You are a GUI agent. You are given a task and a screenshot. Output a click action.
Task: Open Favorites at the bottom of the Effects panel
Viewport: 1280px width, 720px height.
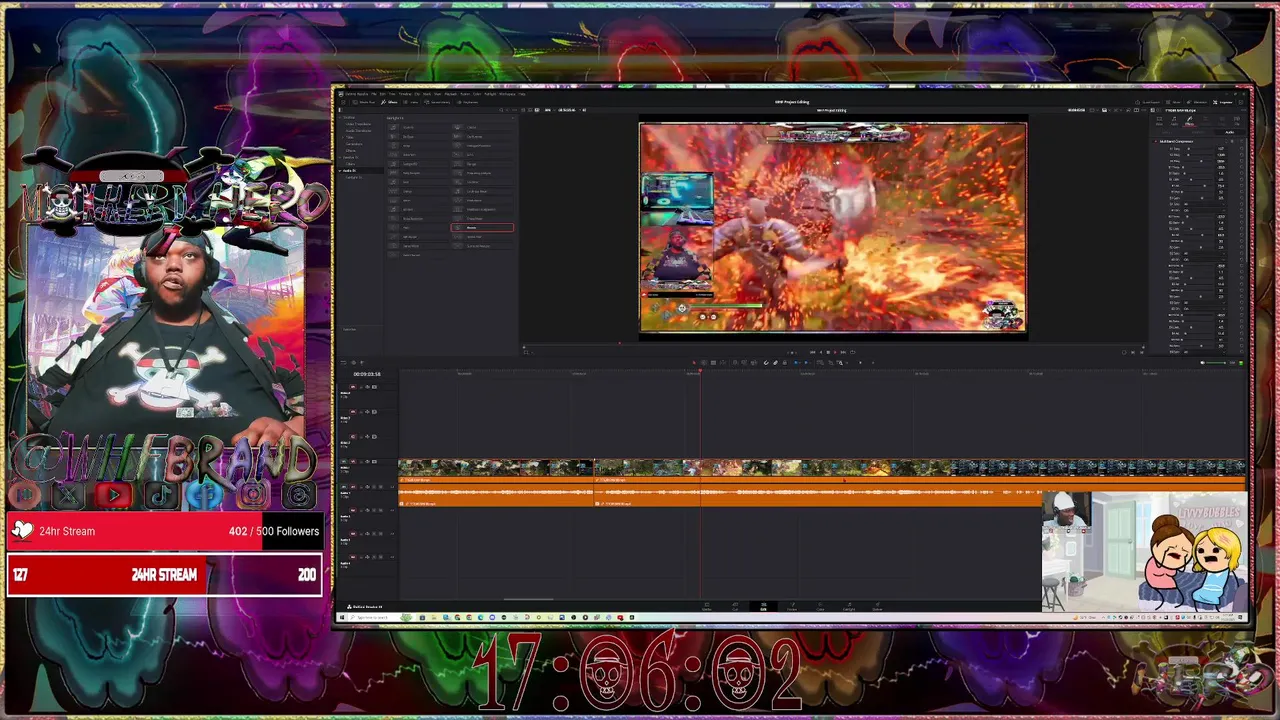(x=349, y=329)
